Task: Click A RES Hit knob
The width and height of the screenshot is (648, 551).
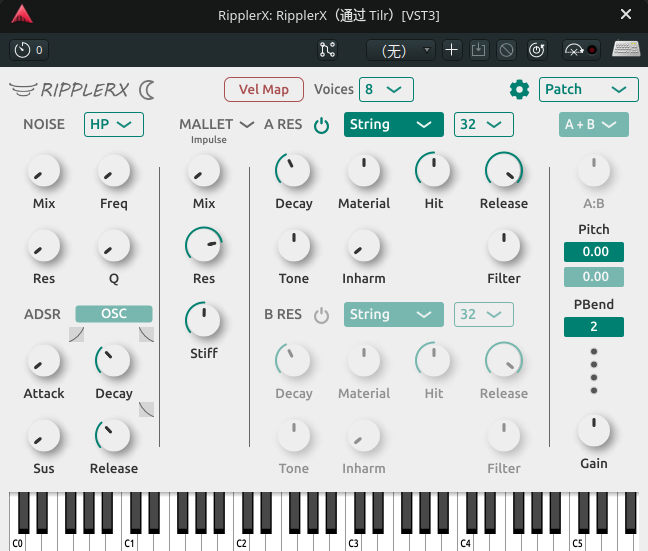Action: pyautogui.click(x=434, y=170)
